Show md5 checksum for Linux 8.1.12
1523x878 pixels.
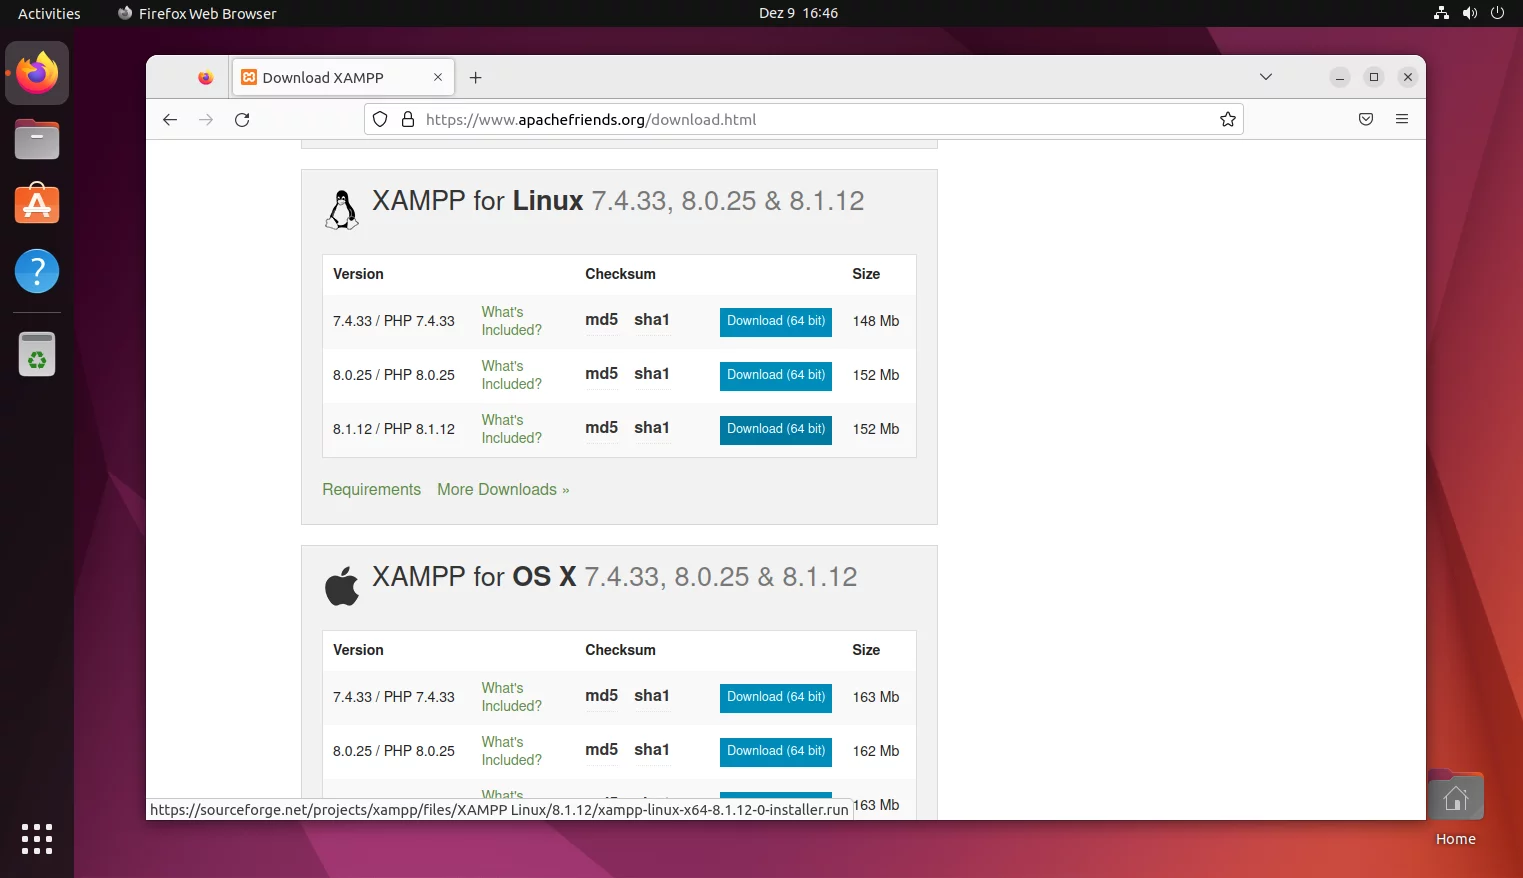click(x=602, y=428)
